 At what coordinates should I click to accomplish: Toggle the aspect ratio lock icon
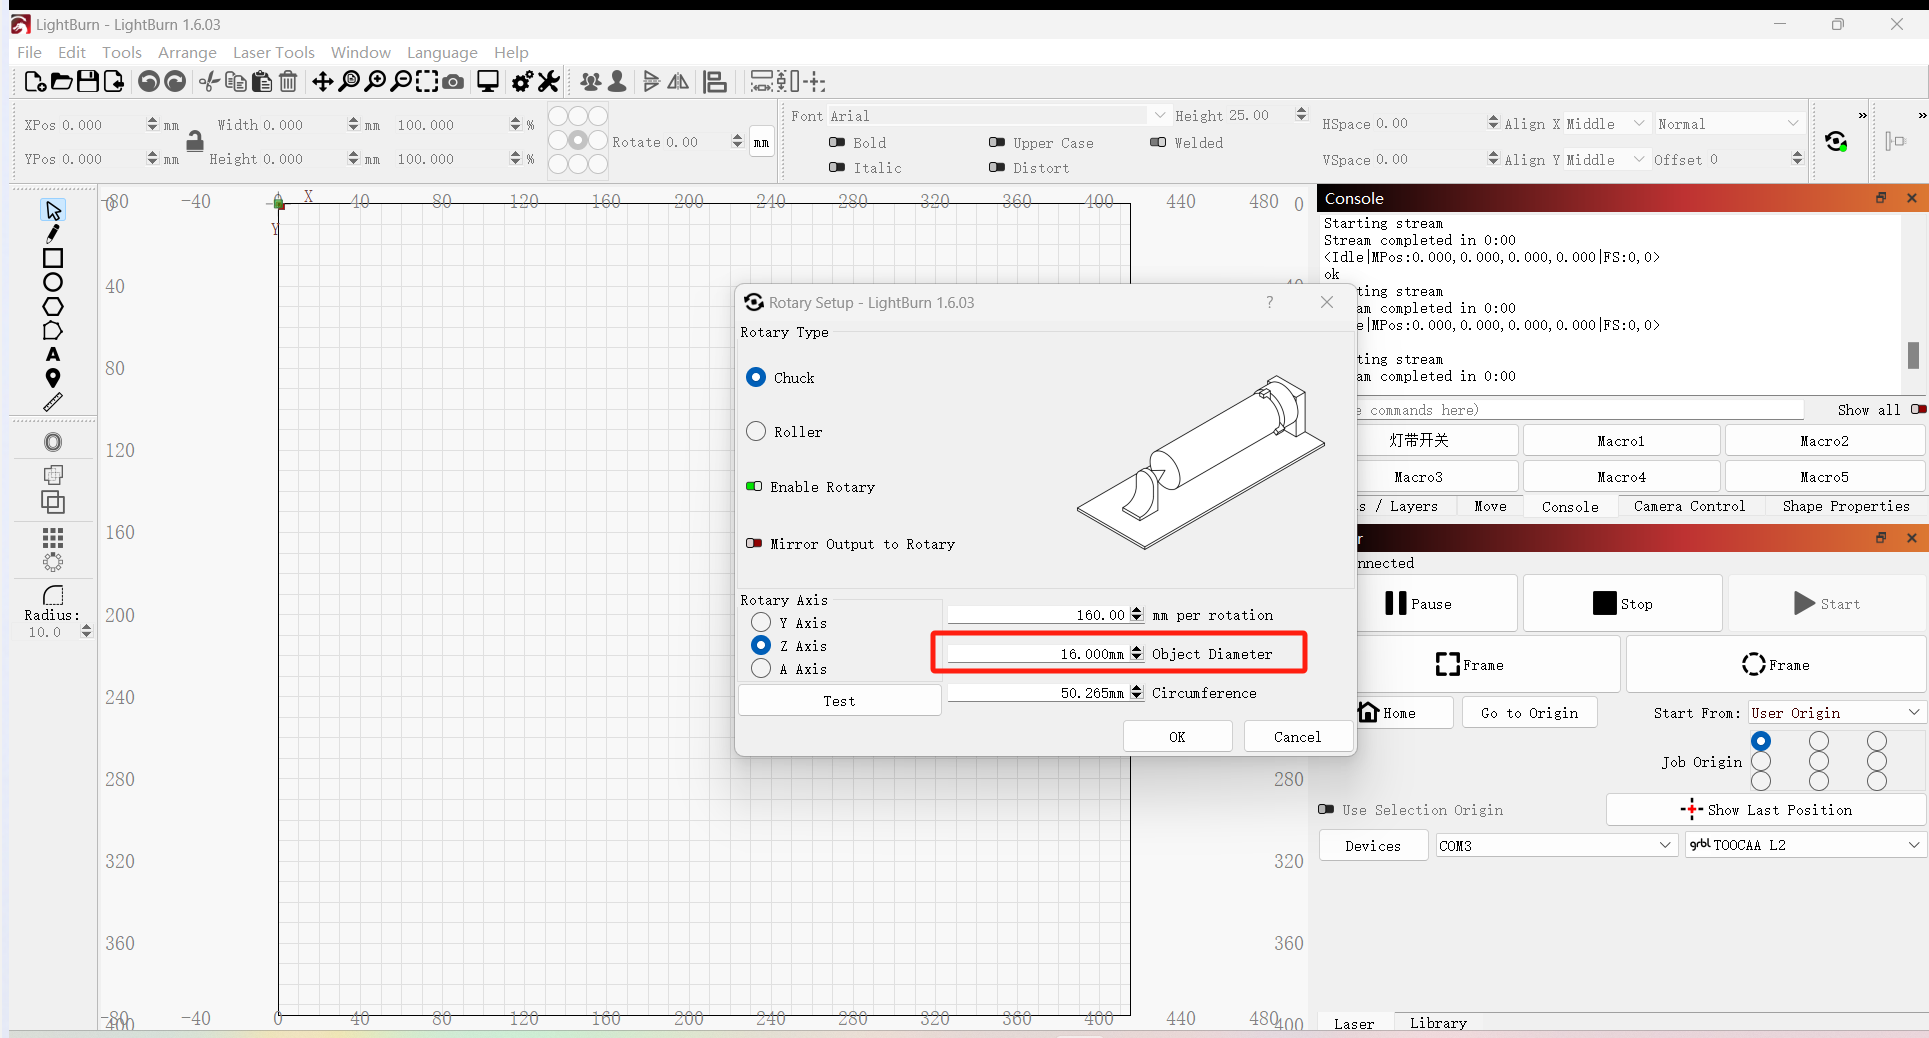coord(195,141)
